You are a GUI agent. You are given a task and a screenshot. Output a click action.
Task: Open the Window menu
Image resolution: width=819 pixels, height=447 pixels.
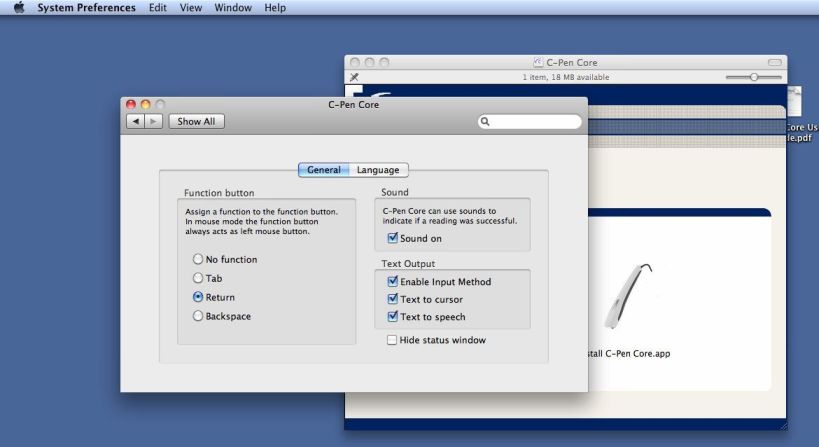pos(233,7)
